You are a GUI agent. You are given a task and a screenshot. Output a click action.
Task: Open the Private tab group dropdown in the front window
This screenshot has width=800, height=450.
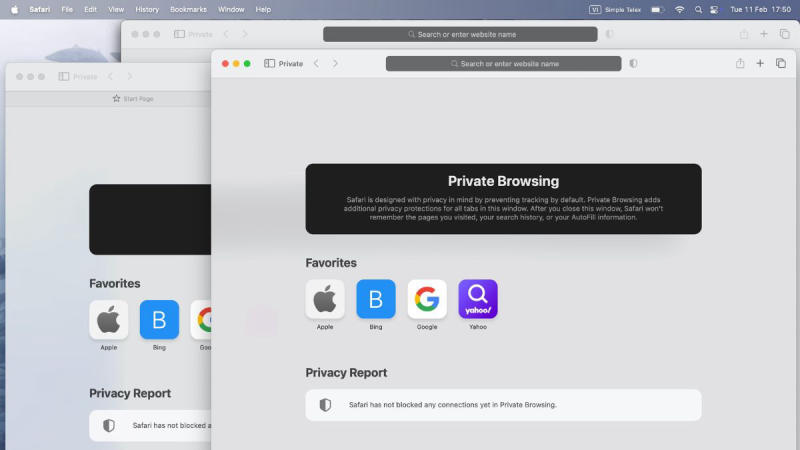point(290,63)
